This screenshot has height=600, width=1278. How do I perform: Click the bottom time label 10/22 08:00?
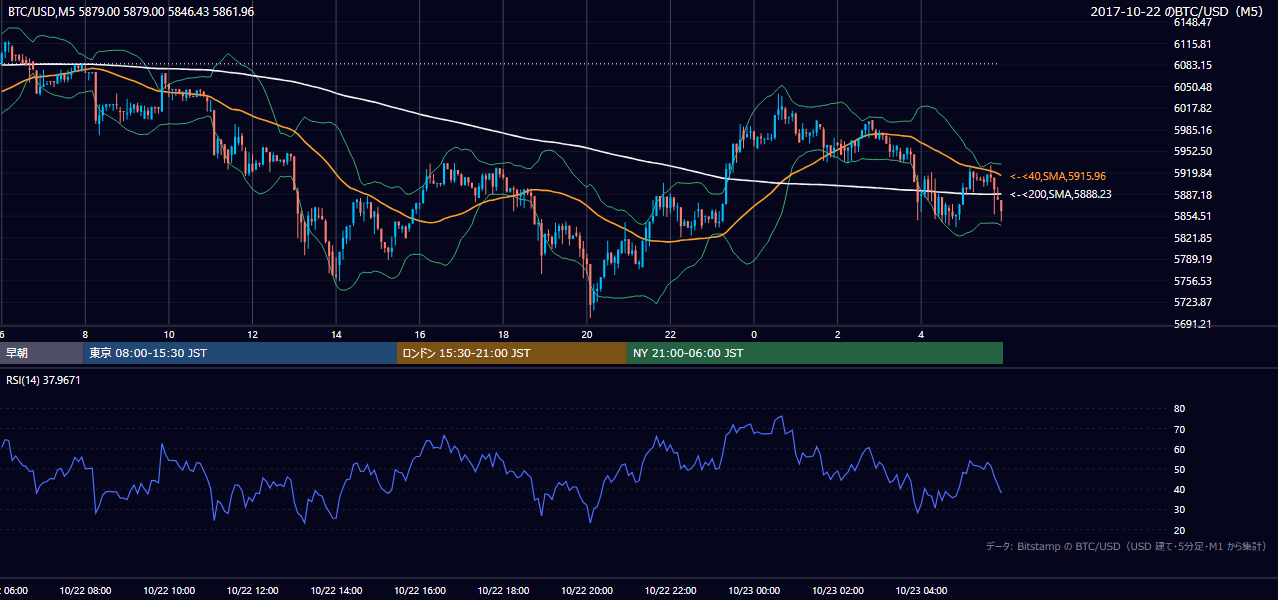[85, 591]
